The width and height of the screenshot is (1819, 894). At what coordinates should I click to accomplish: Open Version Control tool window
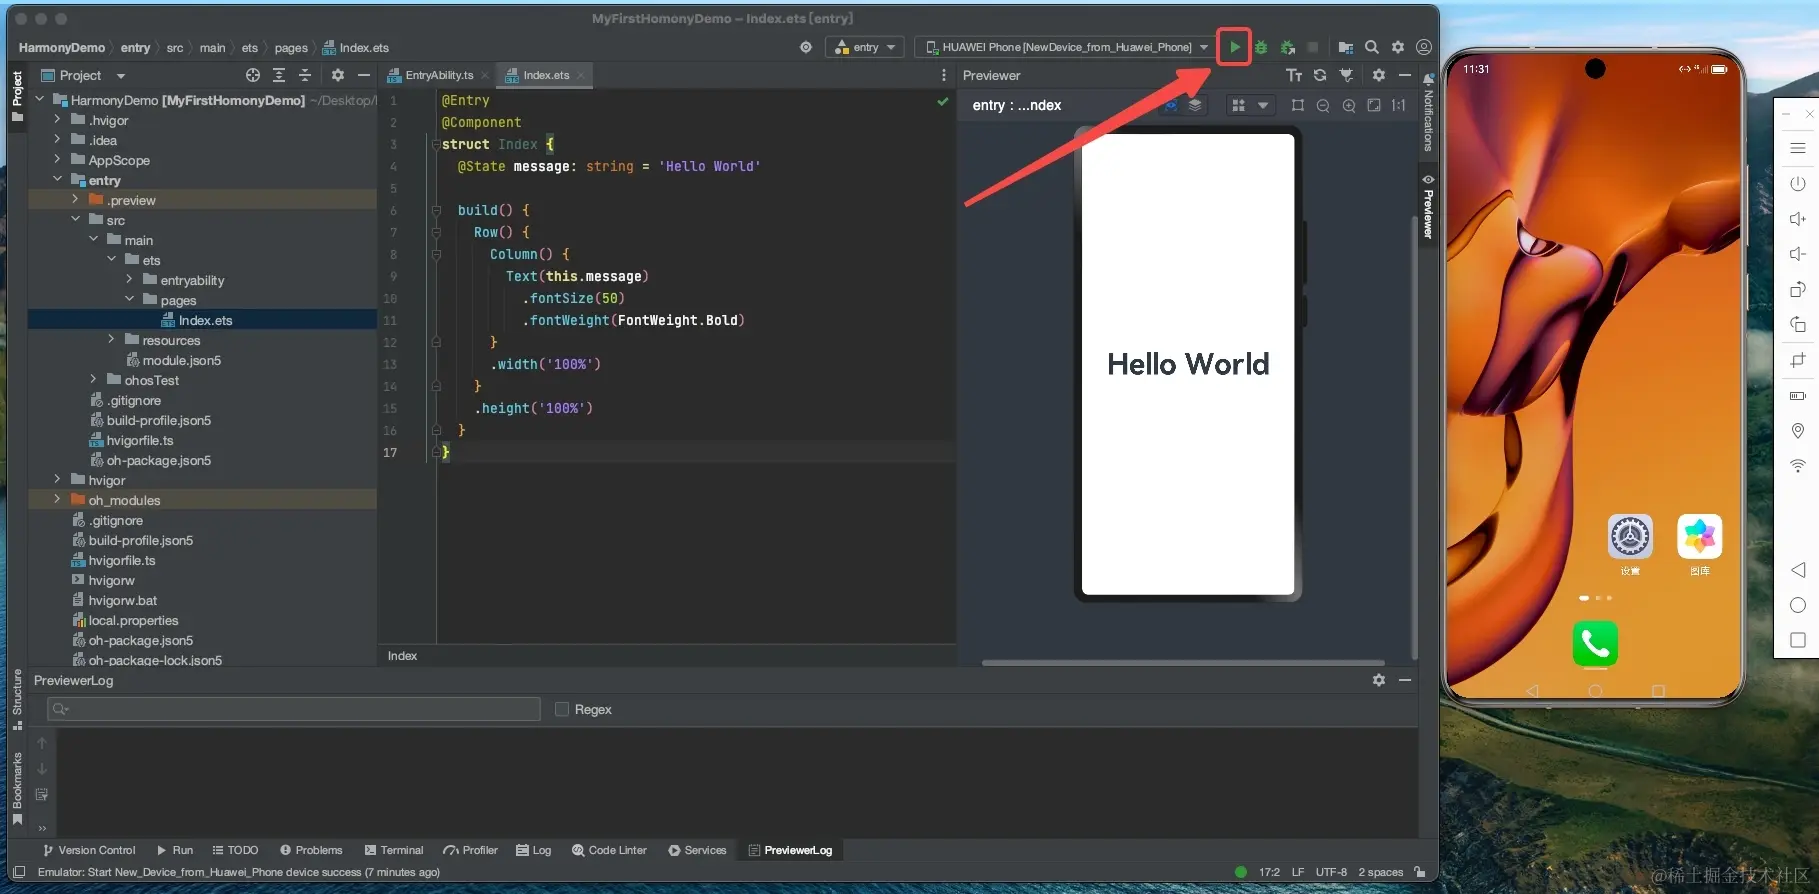pos(89,850)
